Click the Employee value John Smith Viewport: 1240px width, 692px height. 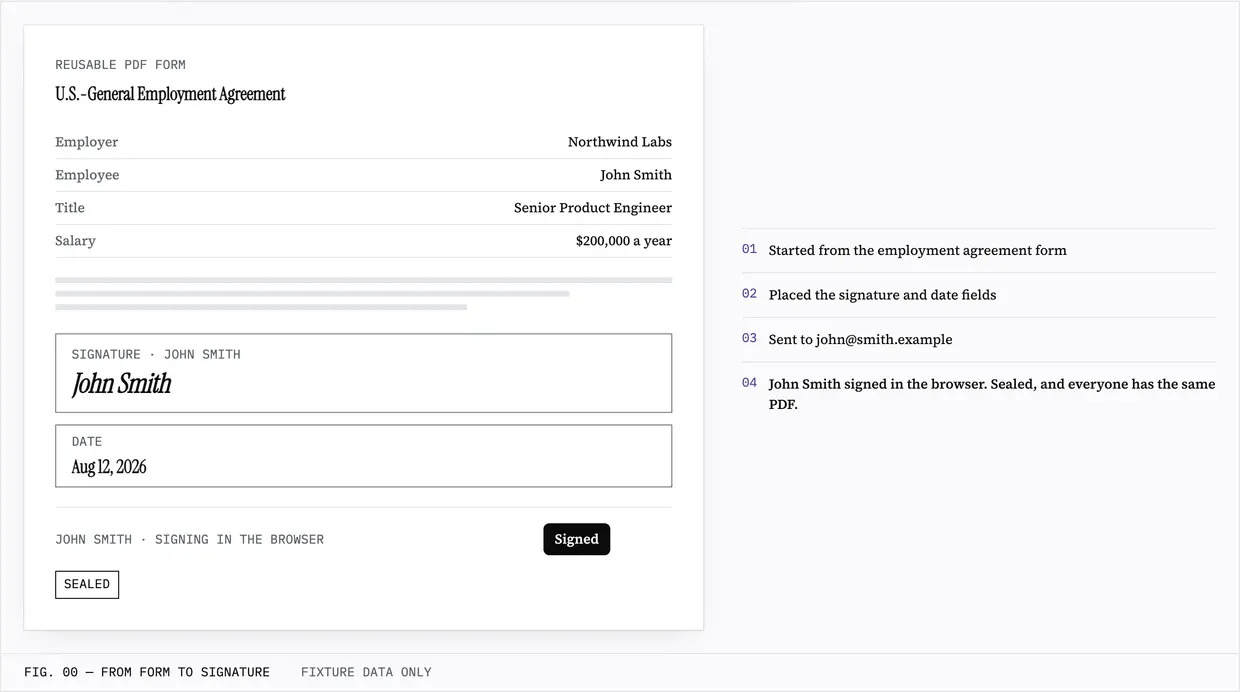click(636, 175)
